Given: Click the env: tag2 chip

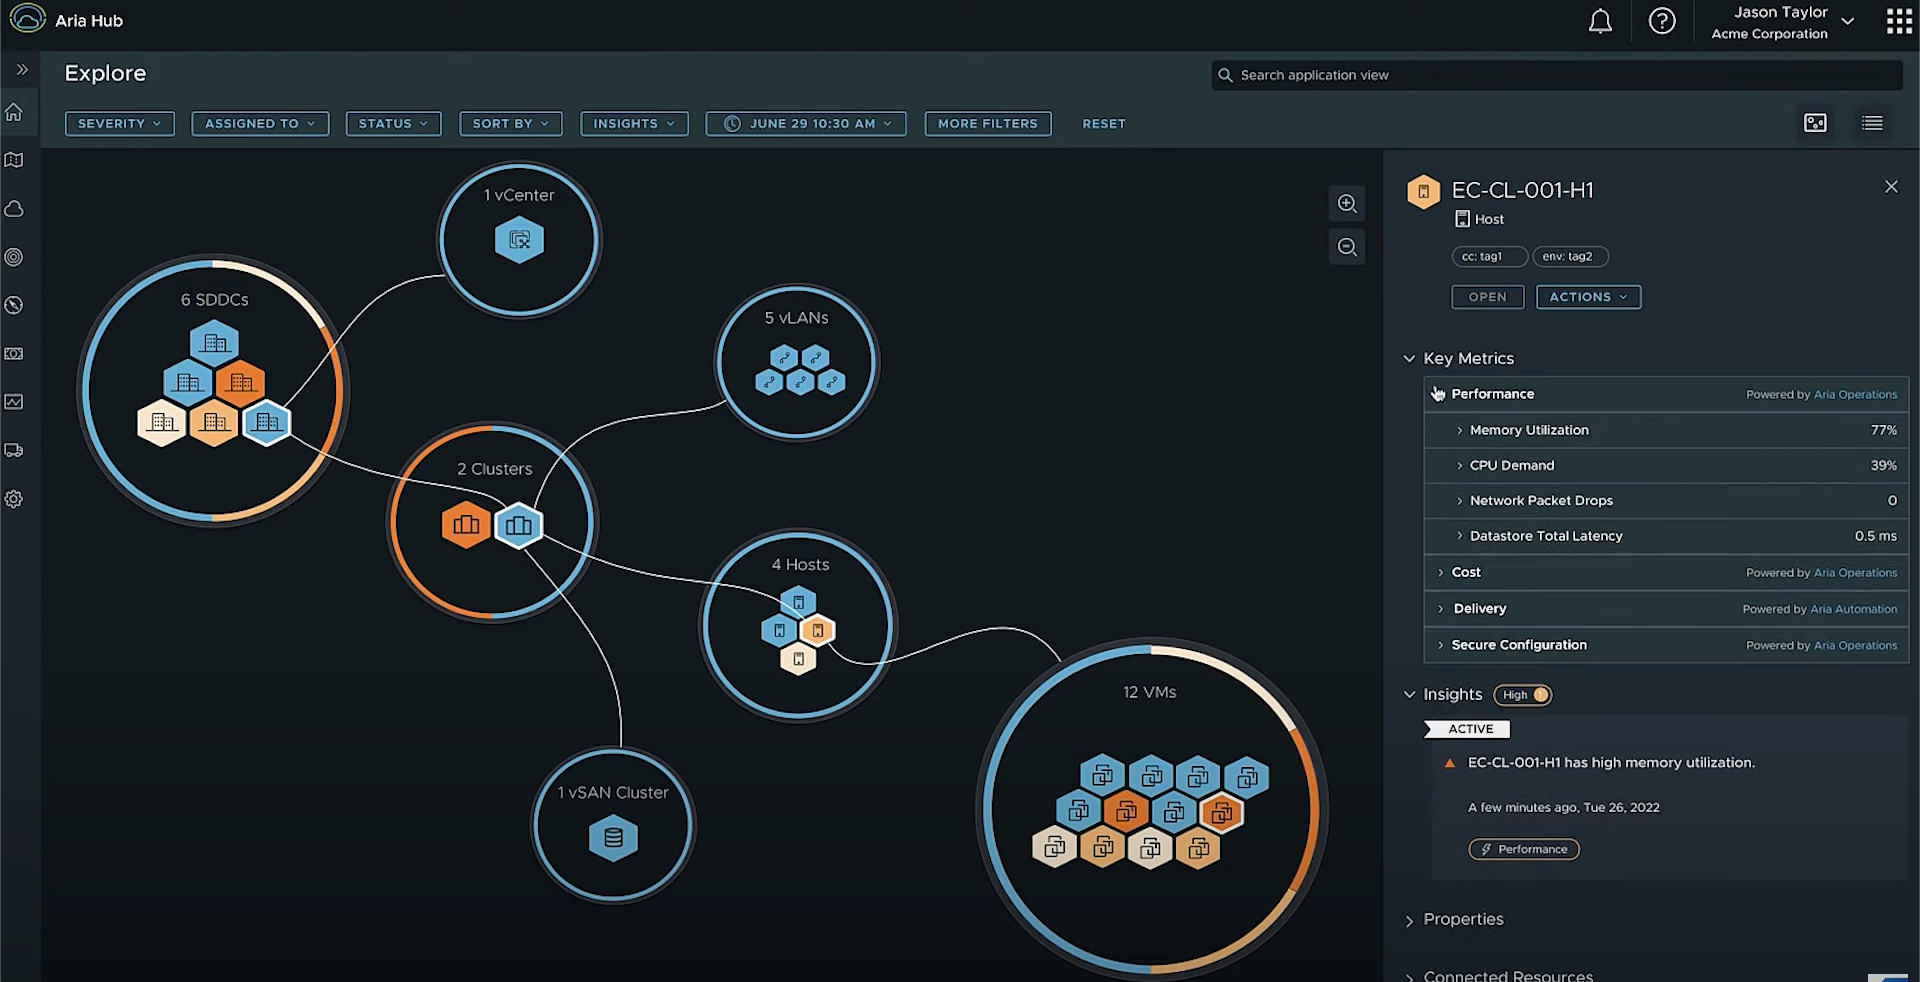Looking at the screenshot, I should [1571, 257].
